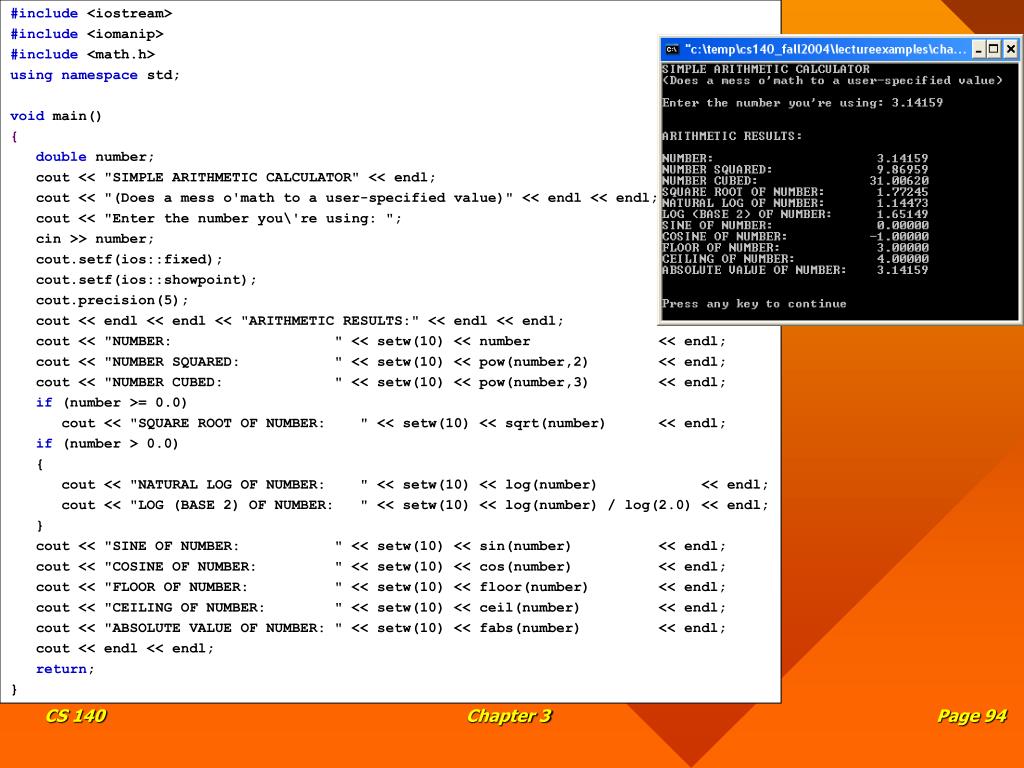Screen dimensions: 1024x768
Task: Click console value 1.65149 for LOG BASE 2
Action: click(x=902, y=214)
